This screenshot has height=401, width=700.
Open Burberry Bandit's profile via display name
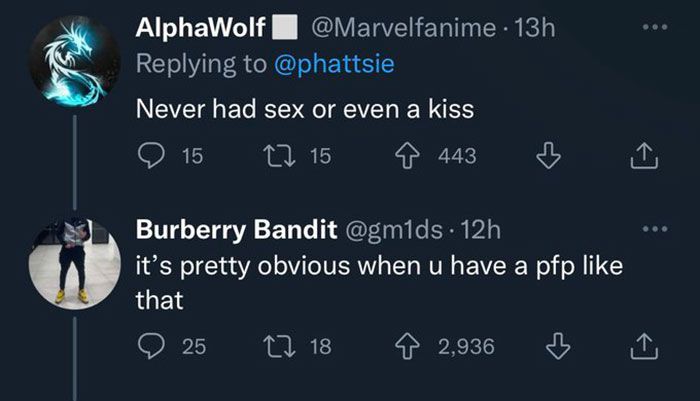click(x=235, y=231)
